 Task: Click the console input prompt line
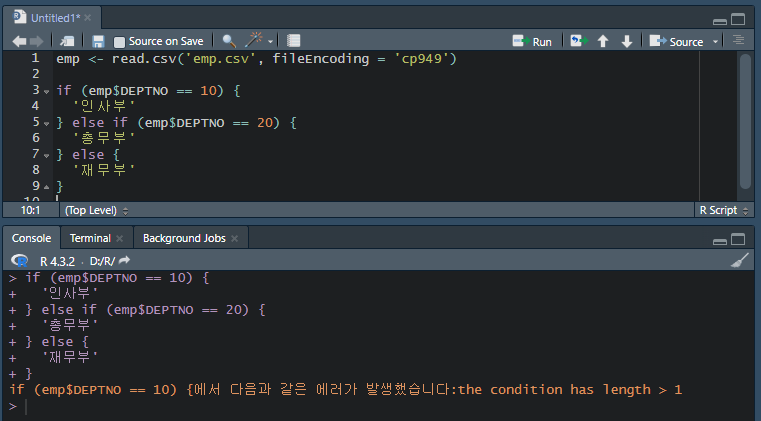pos(380,406)
